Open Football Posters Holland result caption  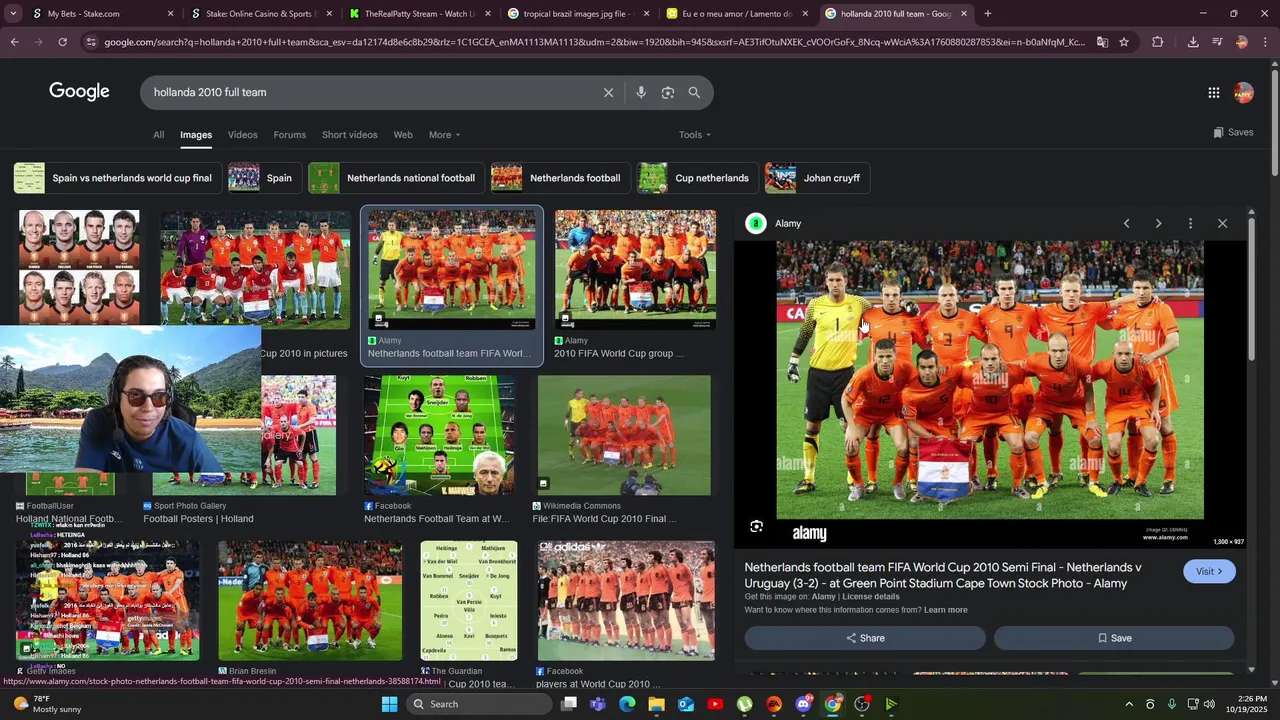pos(198,519)
